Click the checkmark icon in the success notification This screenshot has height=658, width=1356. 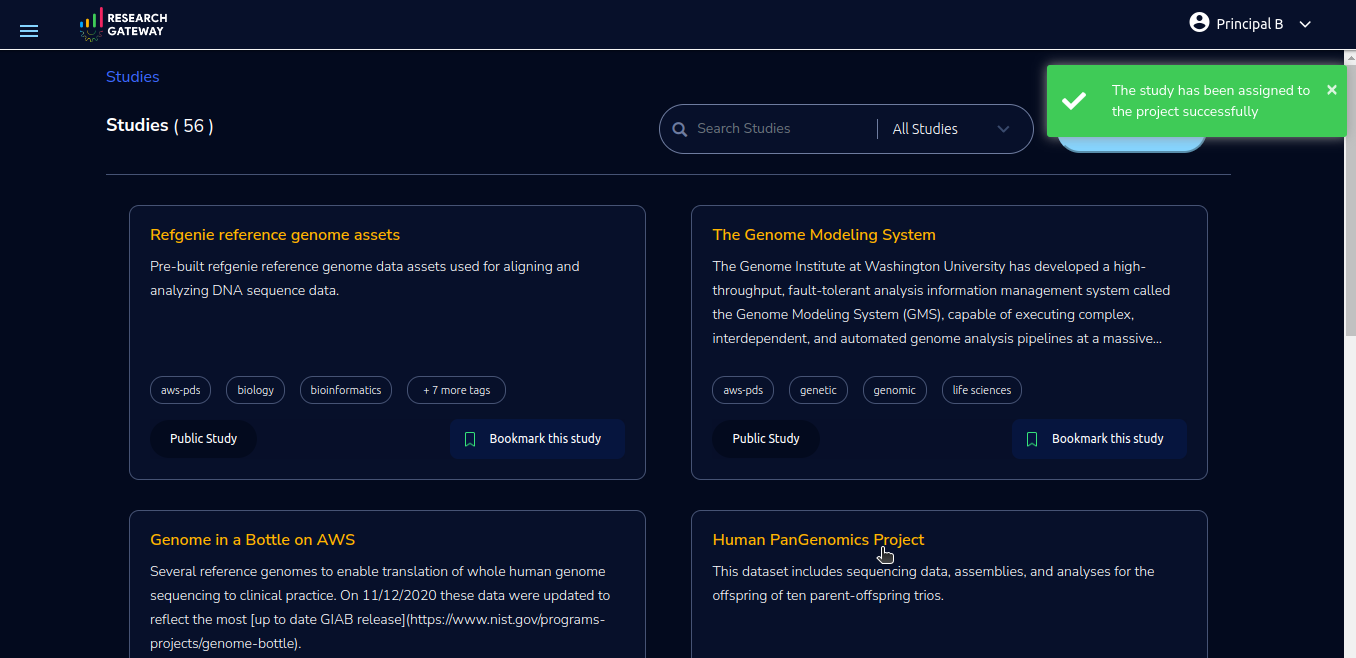click(x=1074, y=101)
